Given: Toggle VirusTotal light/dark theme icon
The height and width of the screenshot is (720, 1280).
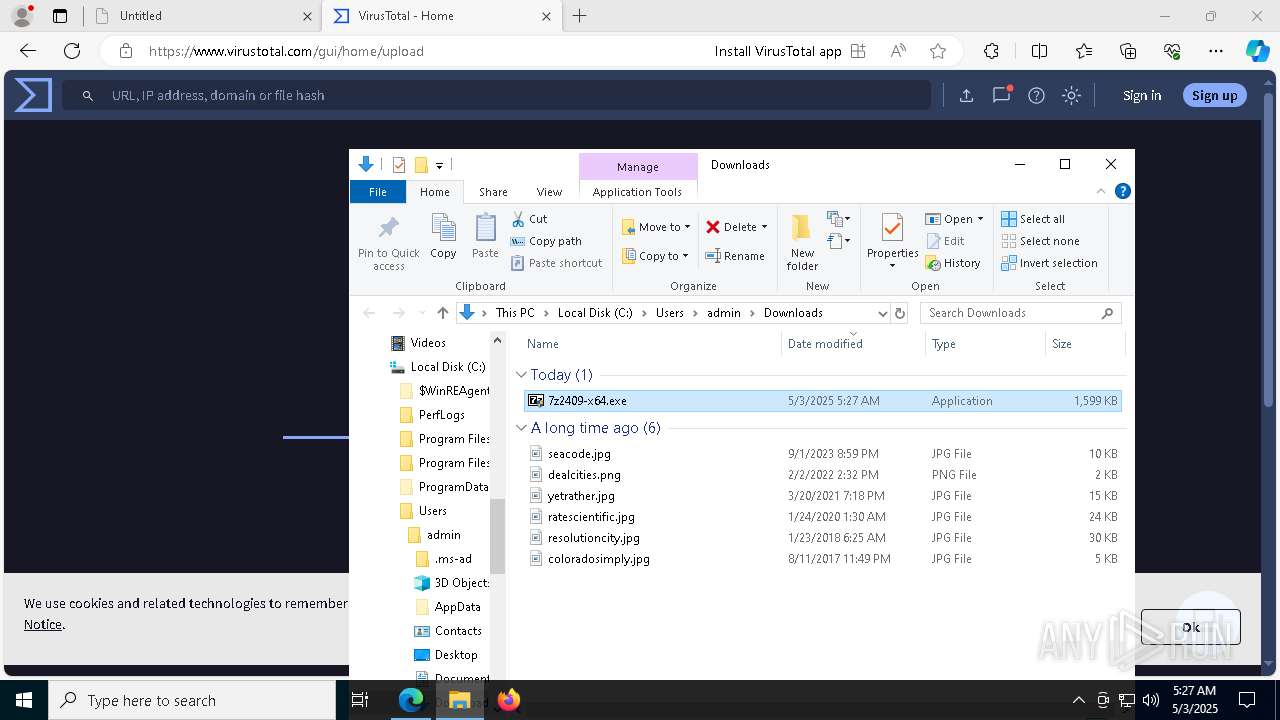Looking at the screenshot, I should [x=1072, y=95].
